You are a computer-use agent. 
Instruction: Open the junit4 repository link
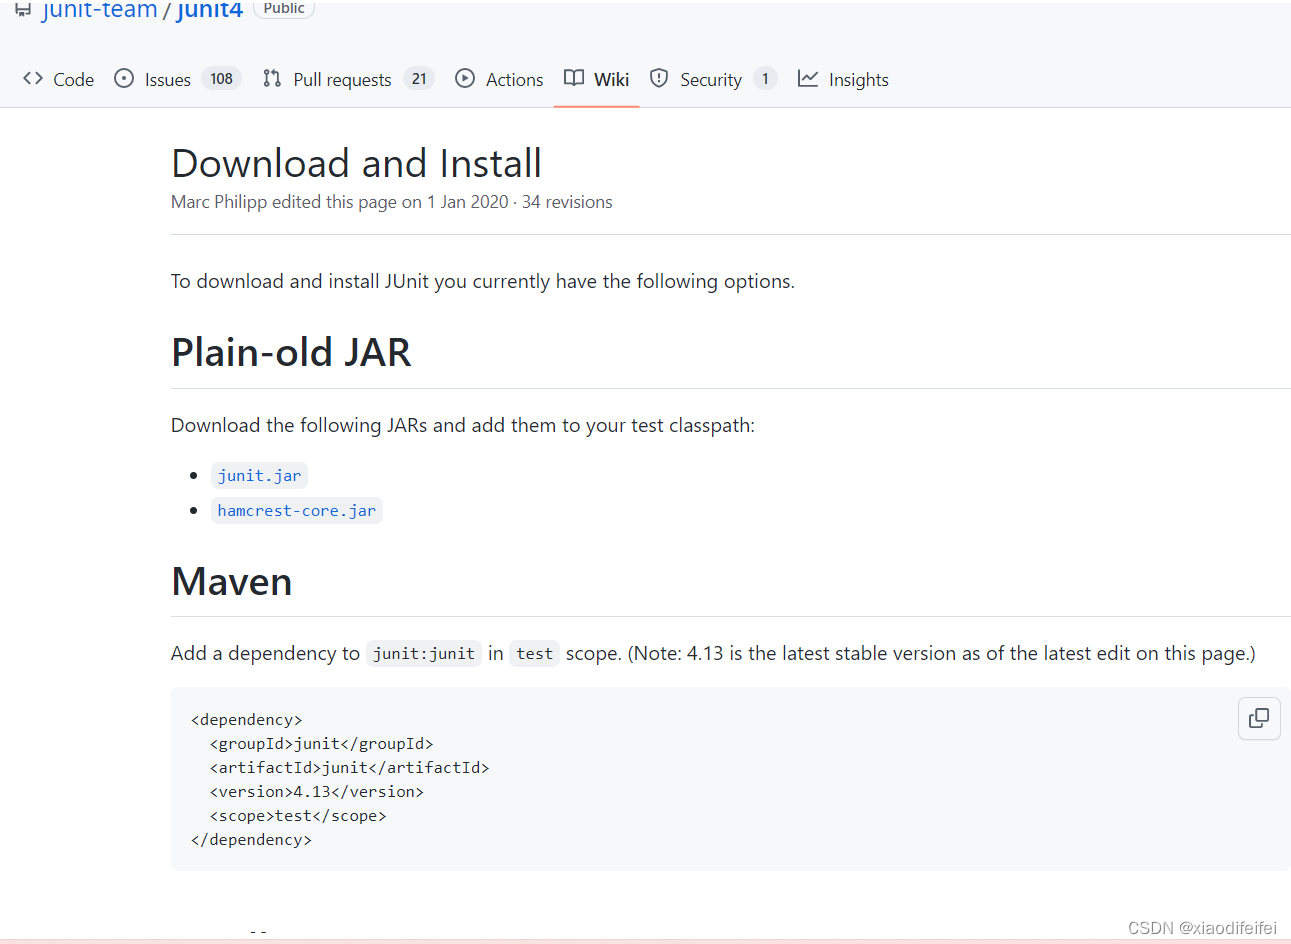(x=210, y=10)
